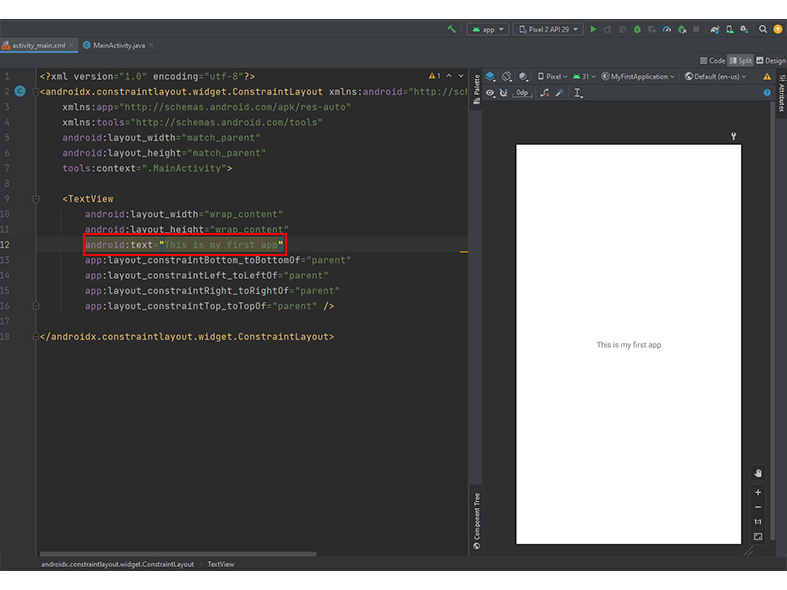Open the SDK Manager icon
The width and height of the screenshot is (787, 590).
(744, 30)
